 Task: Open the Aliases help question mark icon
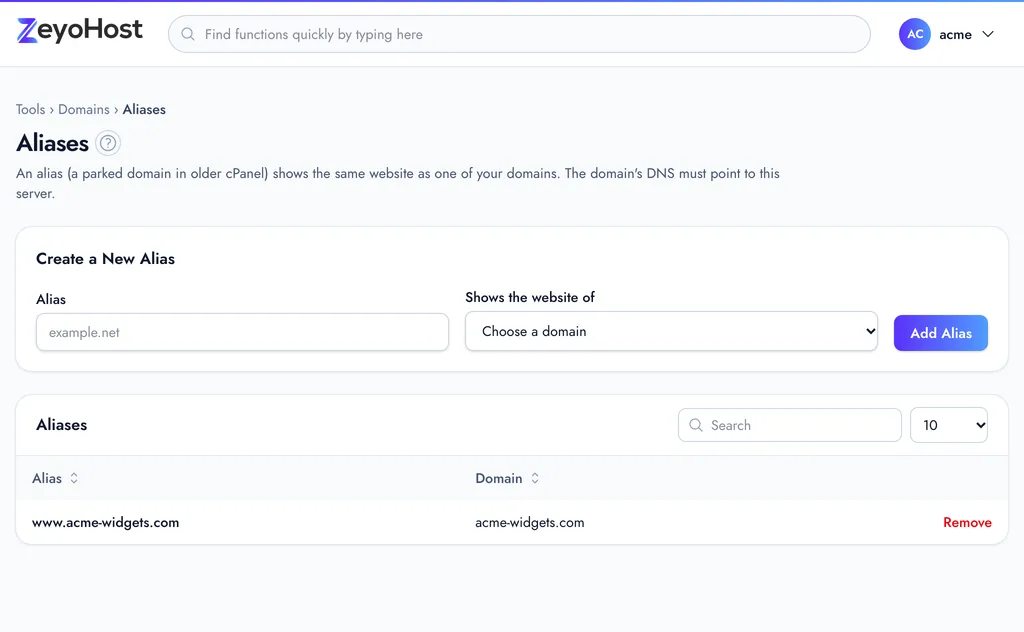point(108,142)
